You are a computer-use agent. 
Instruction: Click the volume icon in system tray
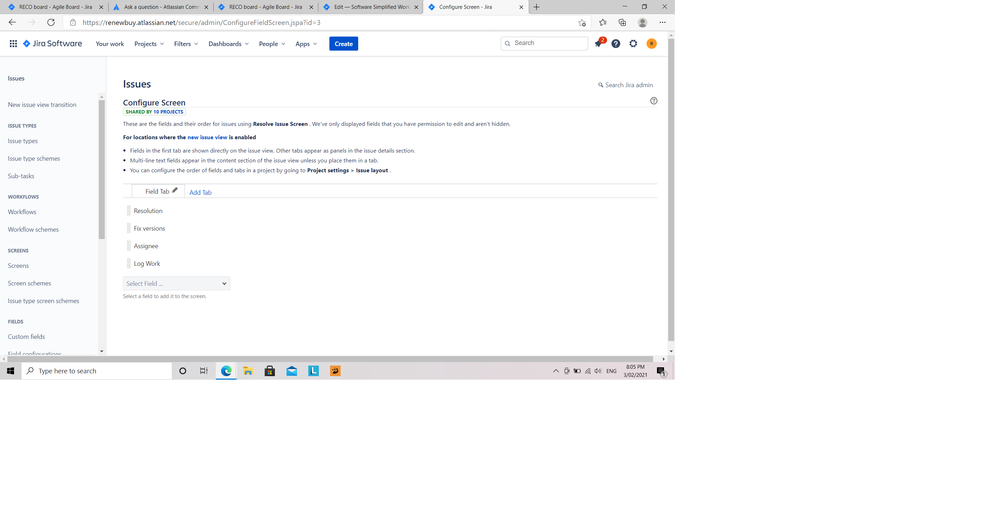coord(598,371)
